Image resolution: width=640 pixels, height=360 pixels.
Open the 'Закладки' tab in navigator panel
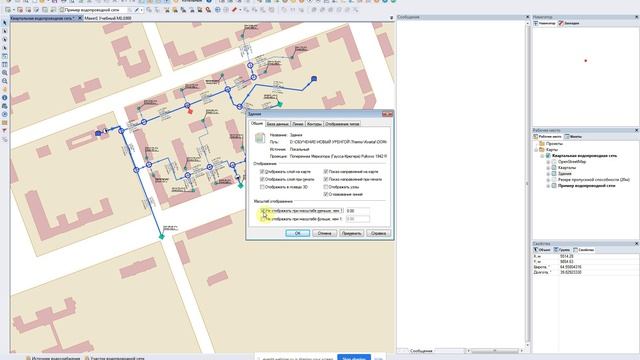[569, 23]
